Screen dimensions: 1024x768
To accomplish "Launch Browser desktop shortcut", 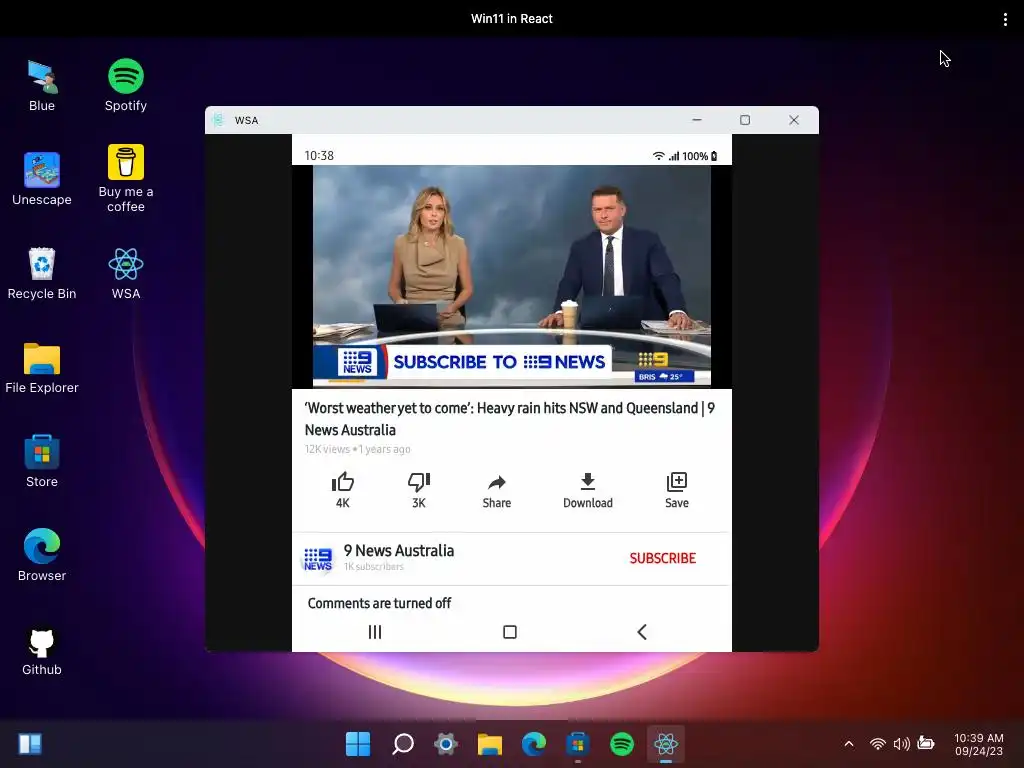I will coord(42,556).
